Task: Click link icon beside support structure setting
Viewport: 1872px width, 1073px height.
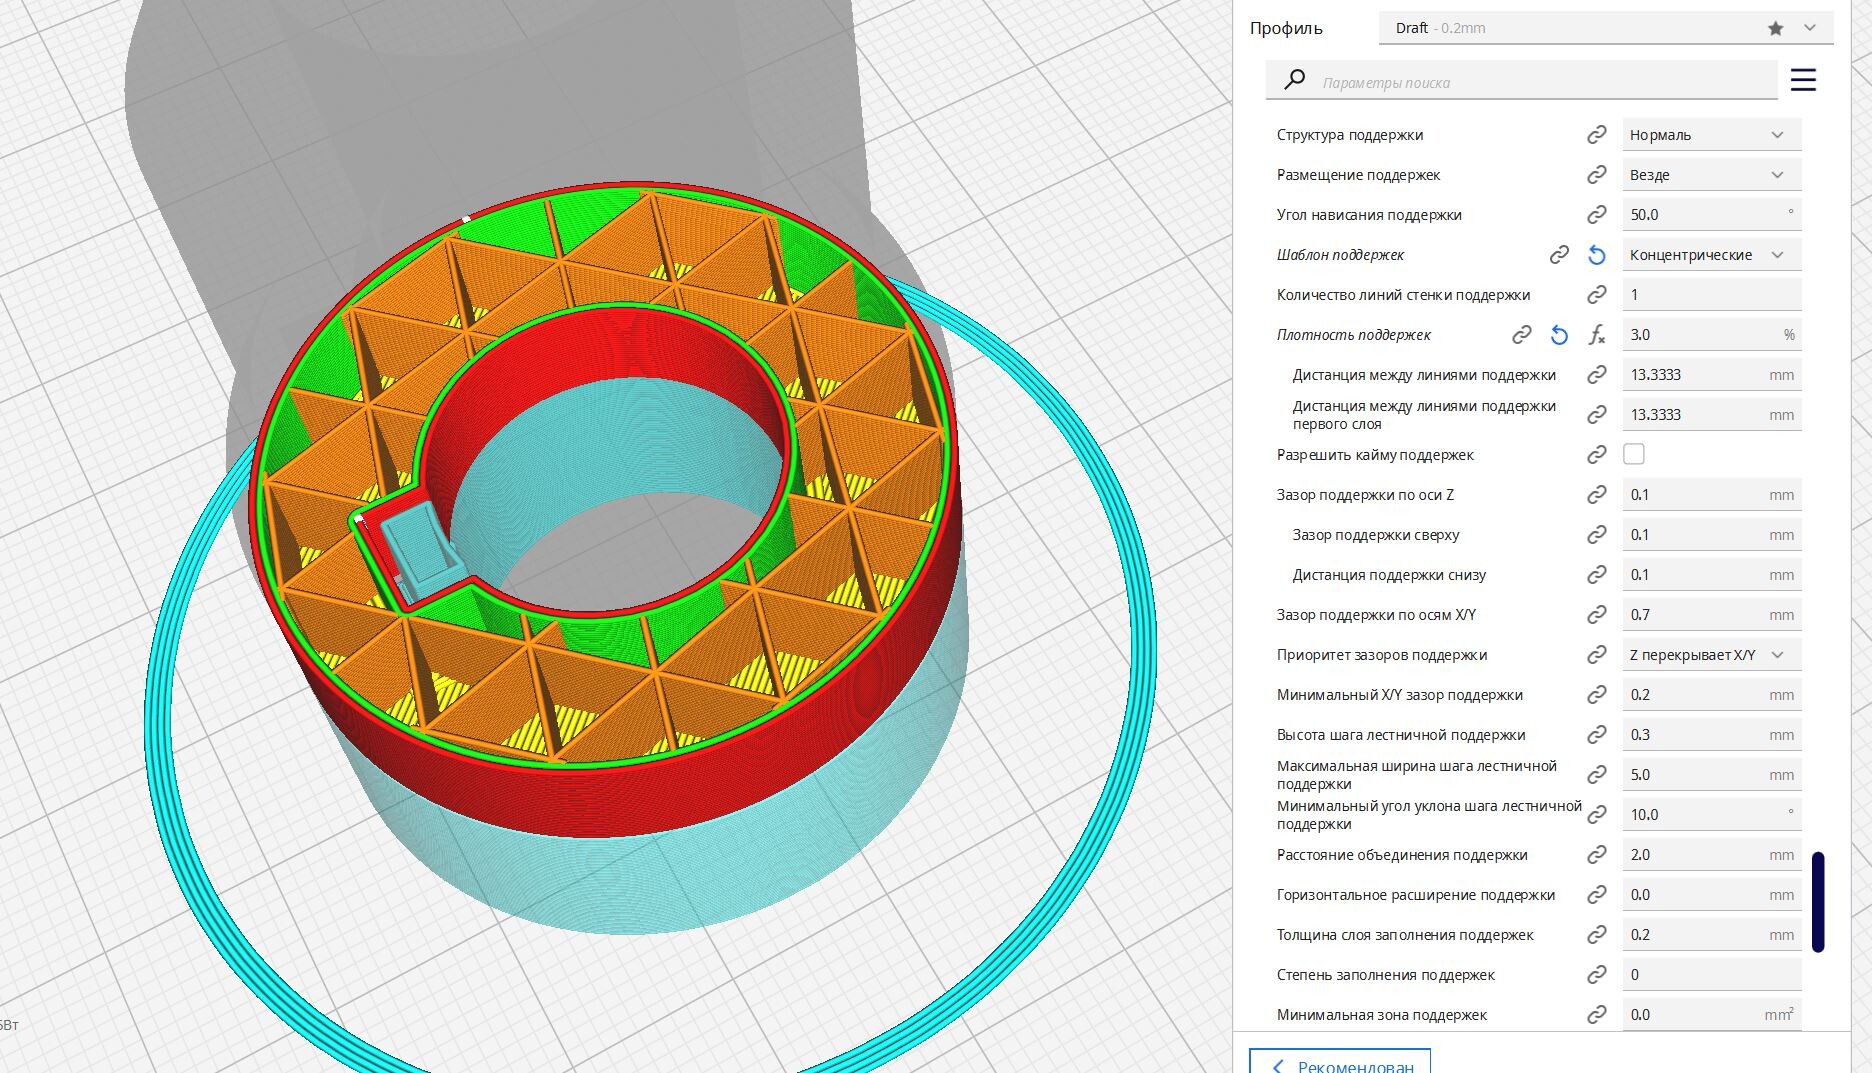Action: pos(1596,135)
